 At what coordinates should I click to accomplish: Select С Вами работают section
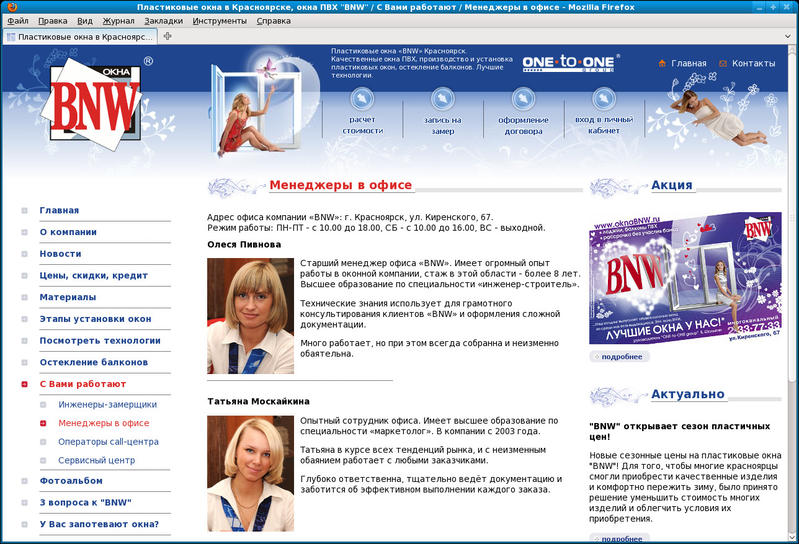pos(83,384)
